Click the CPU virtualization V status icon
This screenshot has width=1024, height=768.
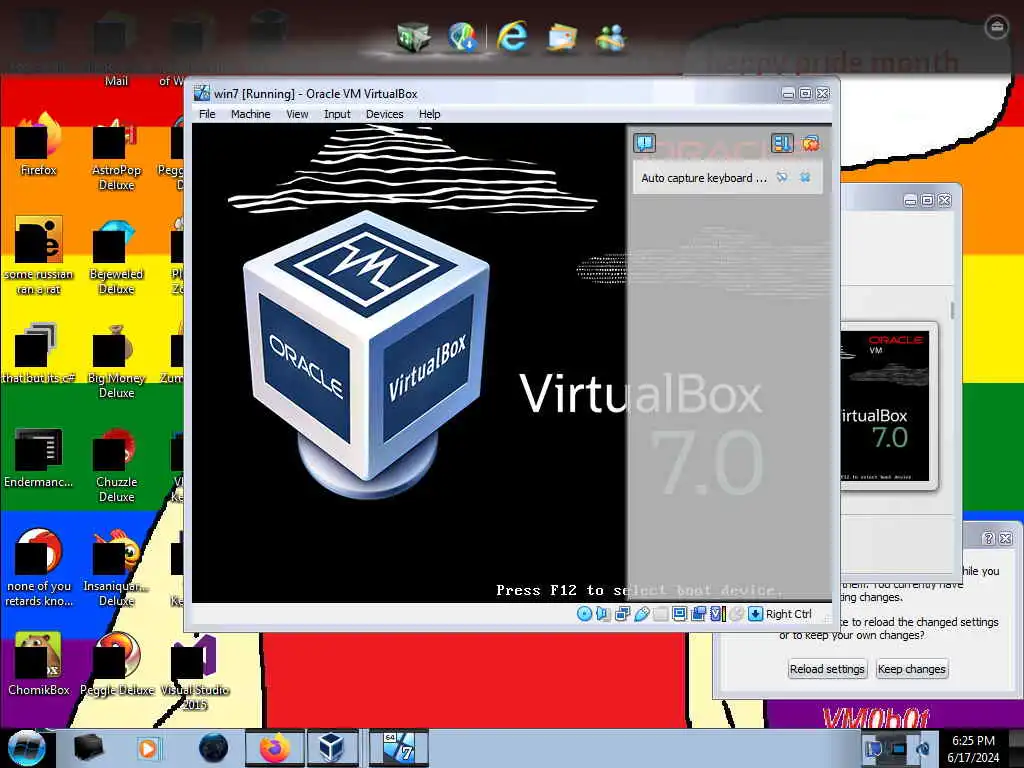717,614
